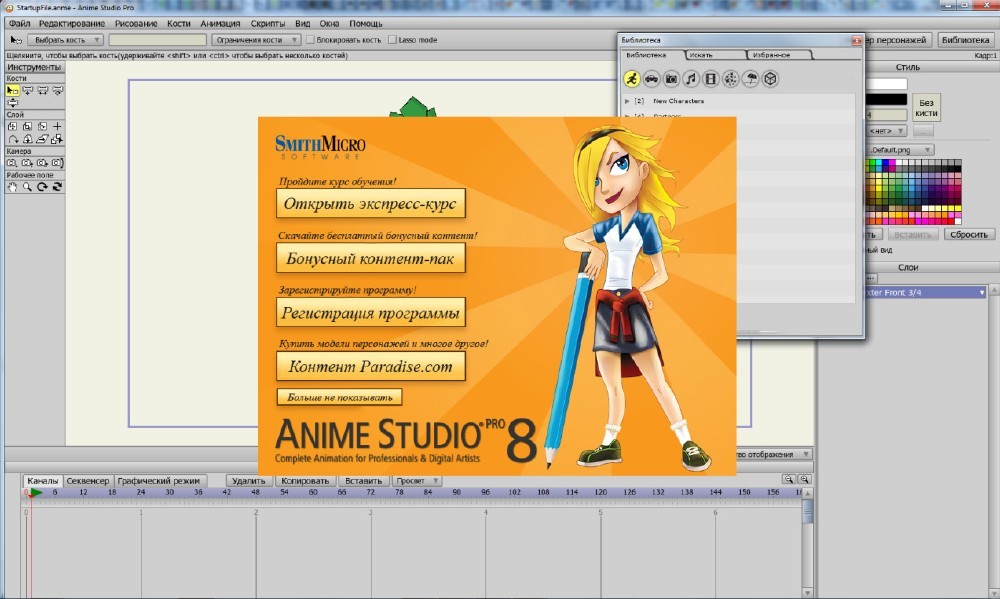Choose the Roll Camera tool
The width and height of the screenshot is (1000, 599).
click(43, 163)
